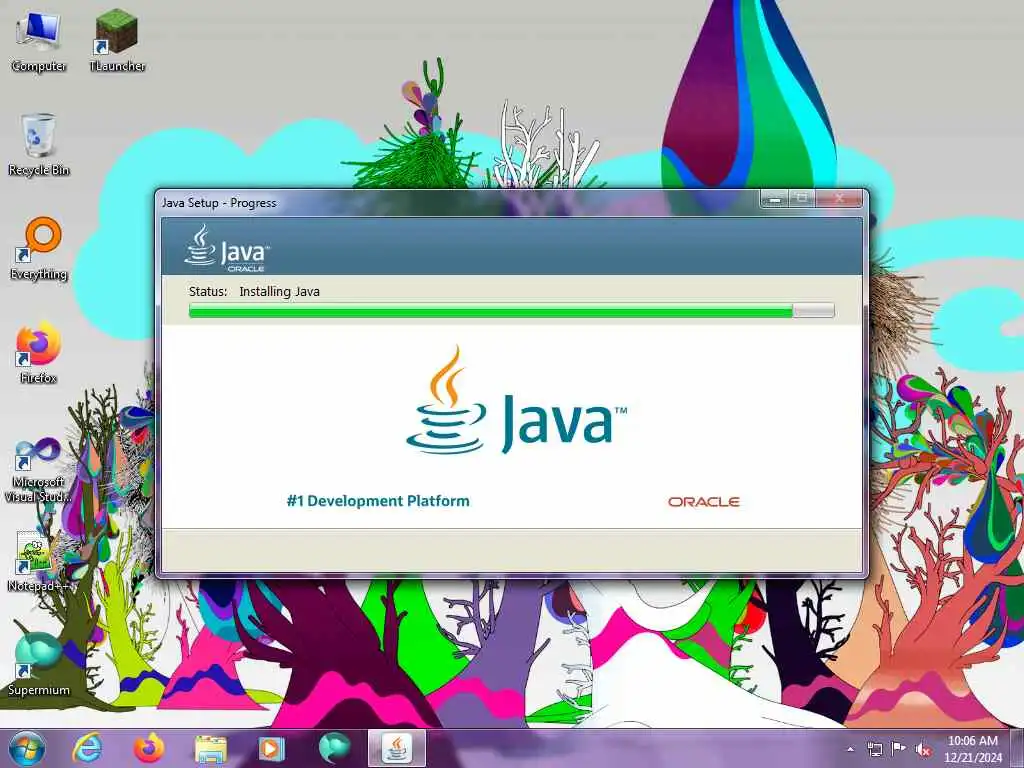Open Firefox from the taskbar
The image size is (1024, 768).
pos(149,748)
